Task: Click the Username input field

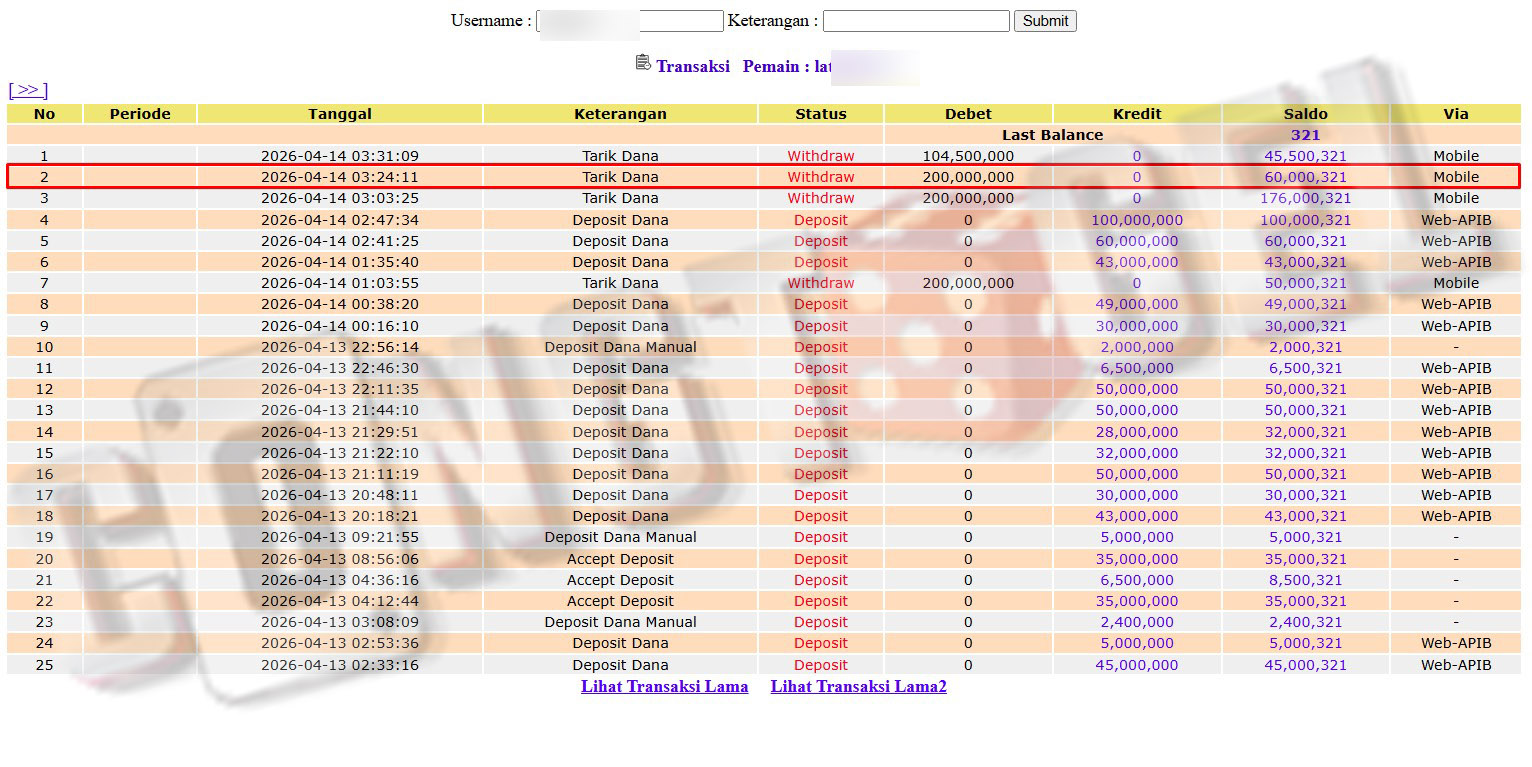Action: point(630,21)
